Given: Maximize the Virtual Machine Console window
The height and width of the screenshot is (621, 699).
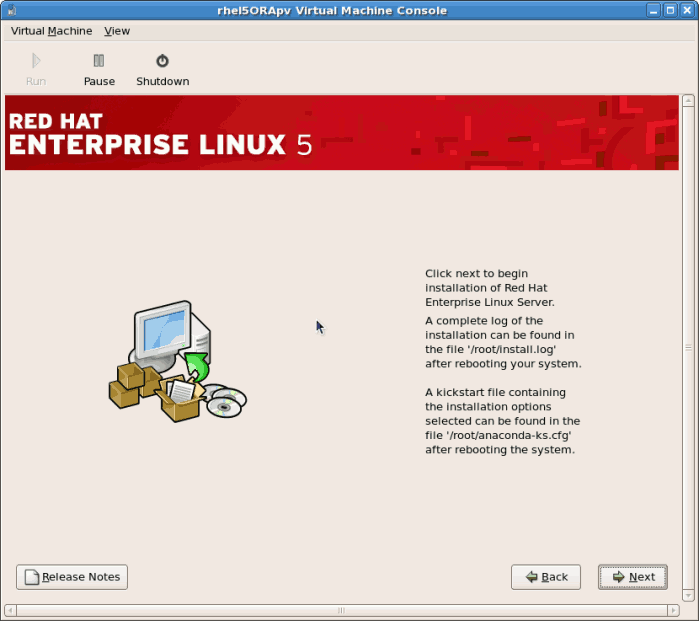Looking at the screenshot, I should 670,10.
